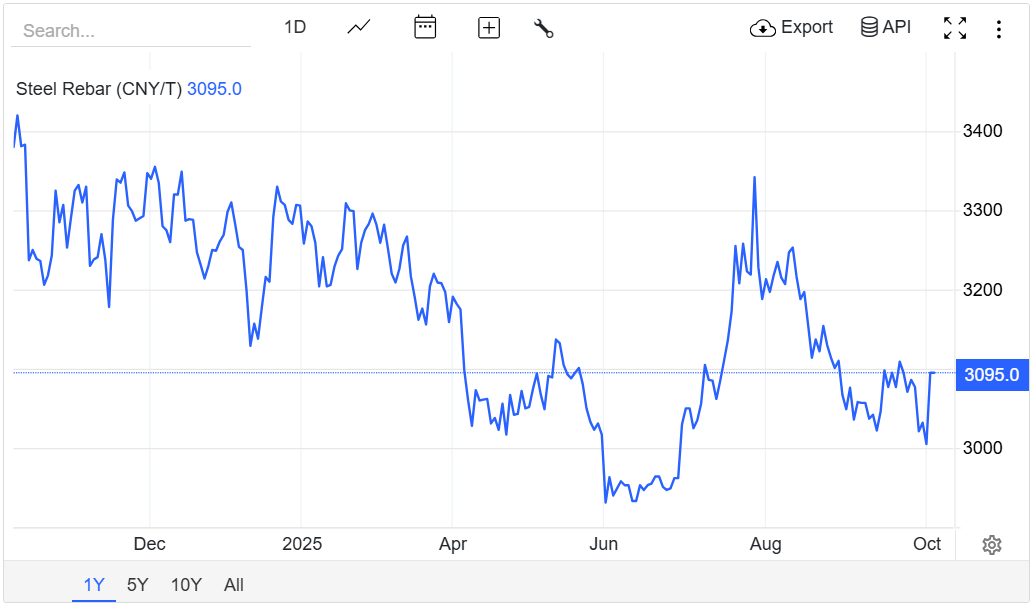This screenshot has width=1033, height=606.
Task: Switch to the 5Y time range
Action: pyautogui.click(x=138, y=585)
